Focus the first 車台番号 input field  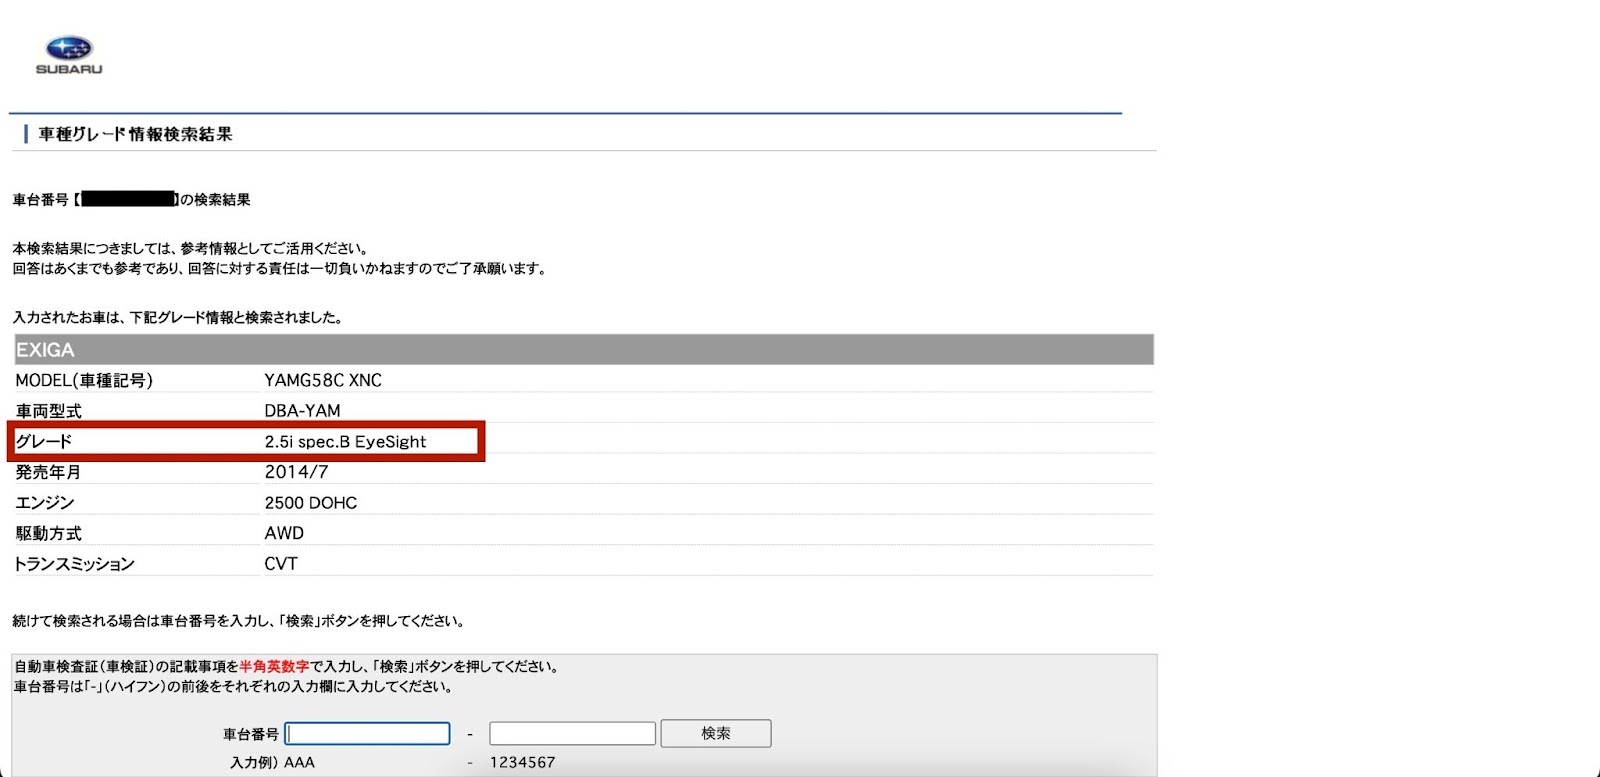[367, 733]
